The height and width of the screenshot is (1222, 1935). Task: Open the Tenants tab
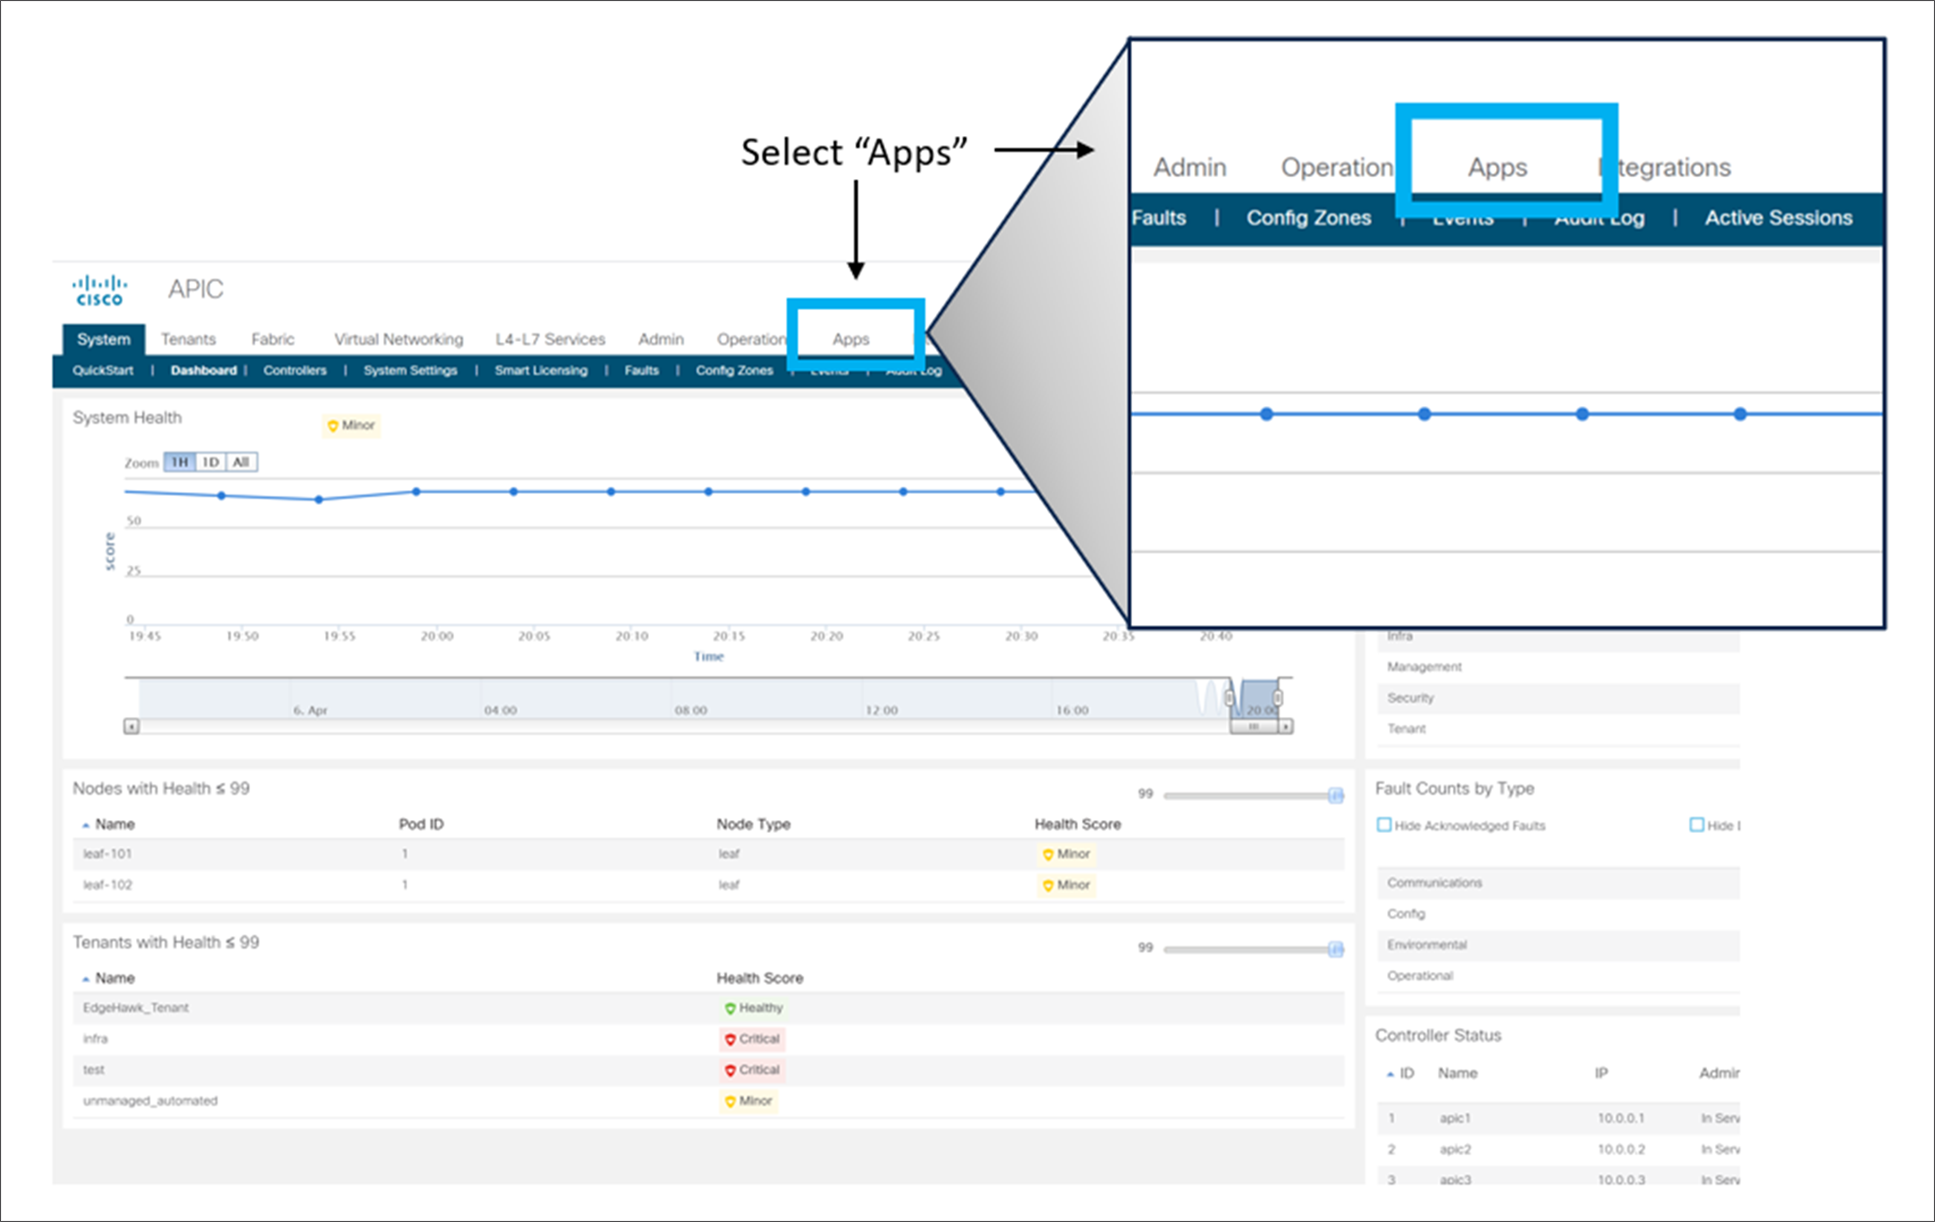[x=188, y=339]
